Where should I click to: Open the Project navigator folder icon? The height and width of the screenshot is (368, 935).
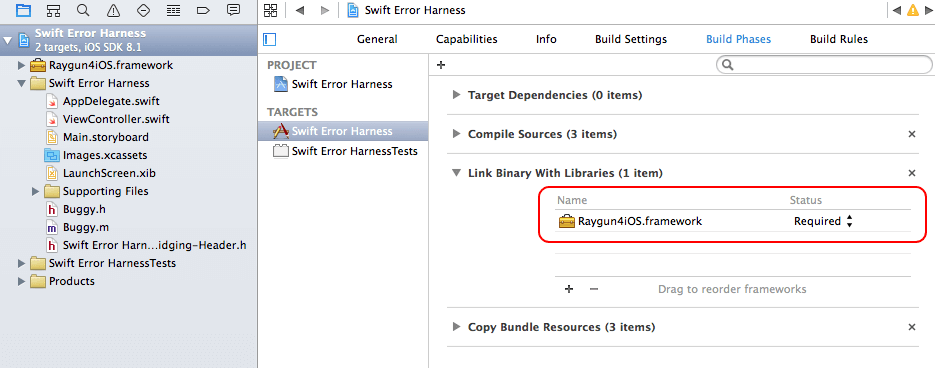click(x=23, y=10)
